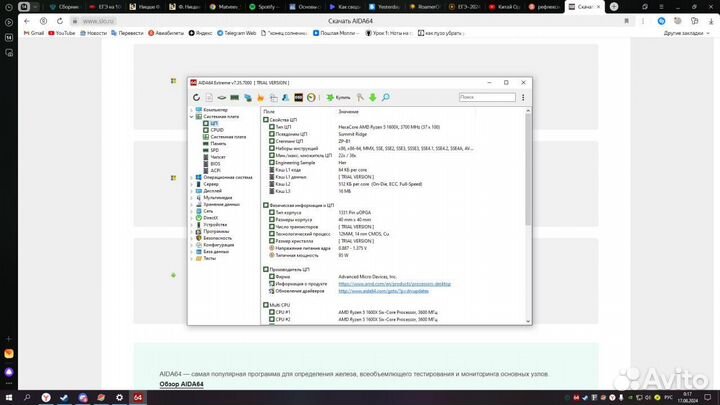Click the AIDA64 list vertical scrollbar
The height and width of the screenshot is (405, 720).
tap(528, 169)
